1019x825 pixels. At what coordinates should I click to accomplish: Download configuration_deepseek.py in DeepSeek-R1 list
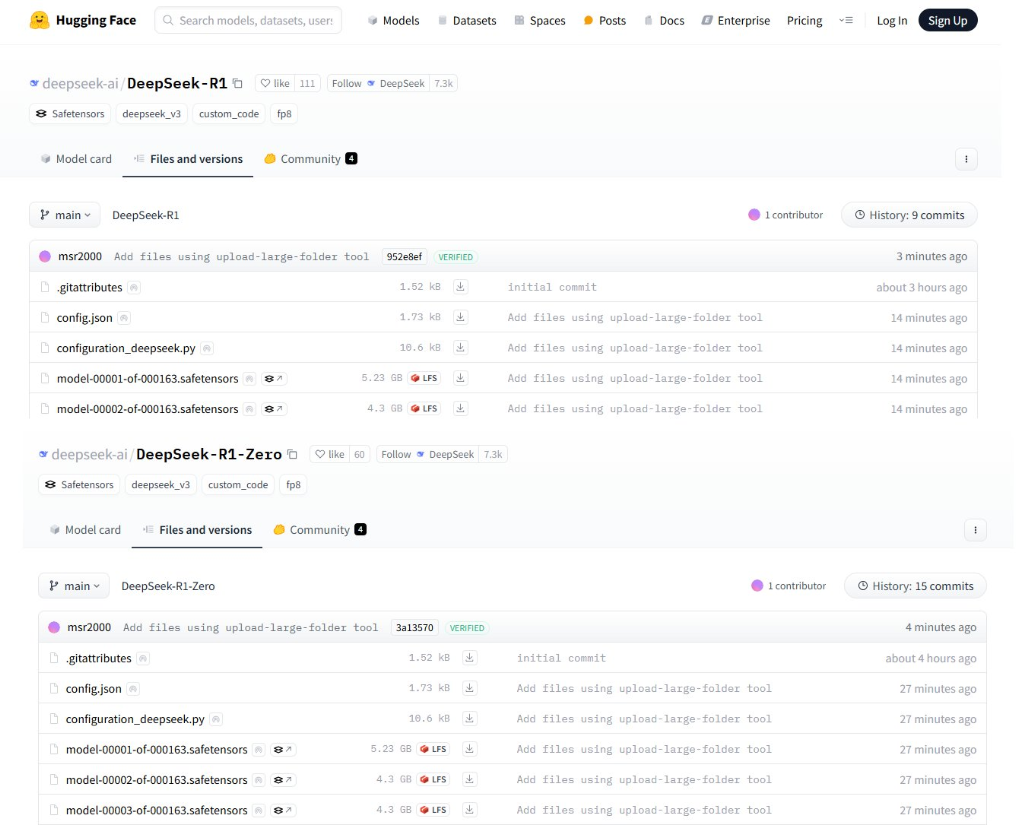(x=460, y=348)
